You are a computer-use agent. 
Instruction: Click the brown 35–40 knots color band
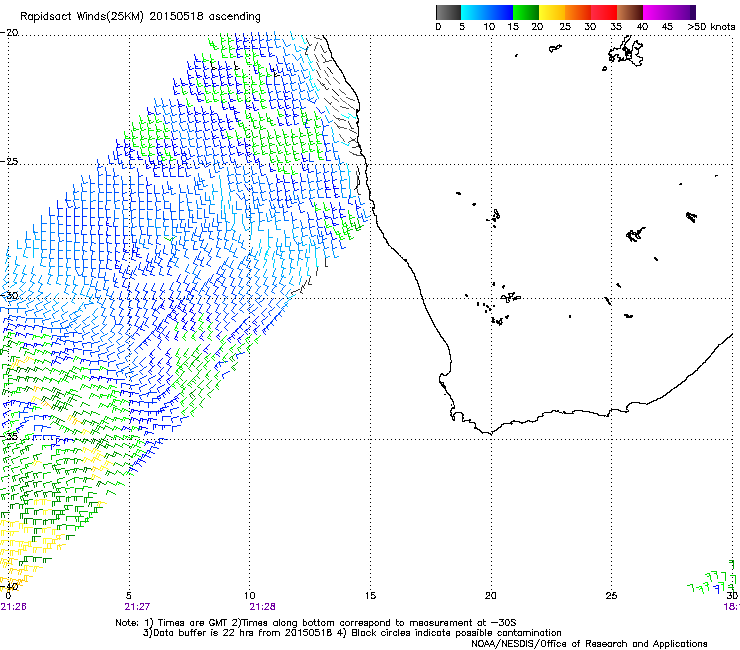(630, 12)
